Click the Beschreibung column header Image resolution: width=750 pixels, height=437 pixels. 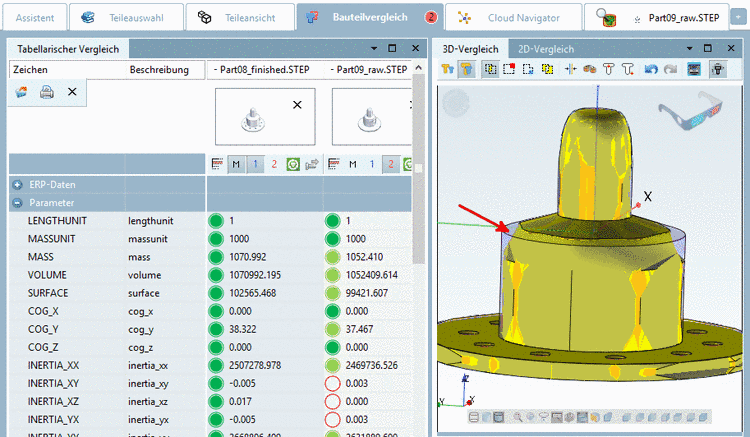[x=165, y=70]
